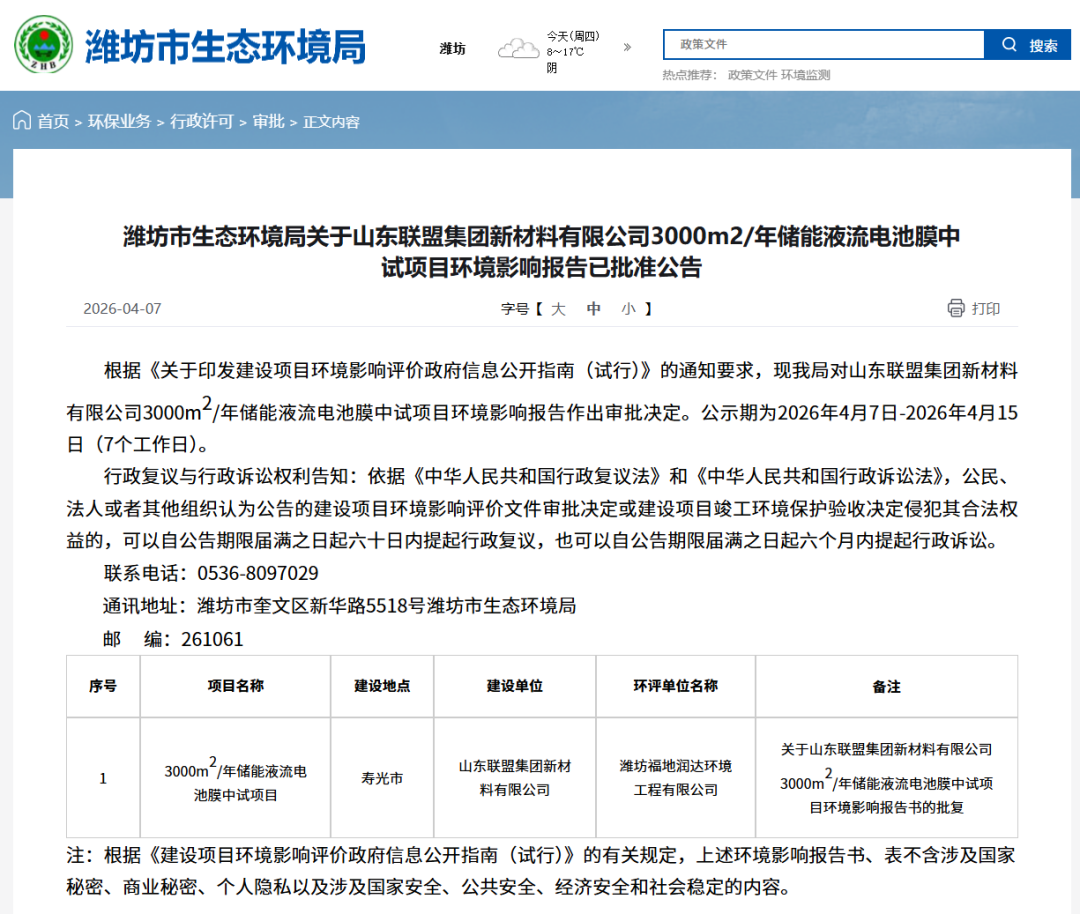Expand weather forecast double-chevron arrow

tap(627, 48)
